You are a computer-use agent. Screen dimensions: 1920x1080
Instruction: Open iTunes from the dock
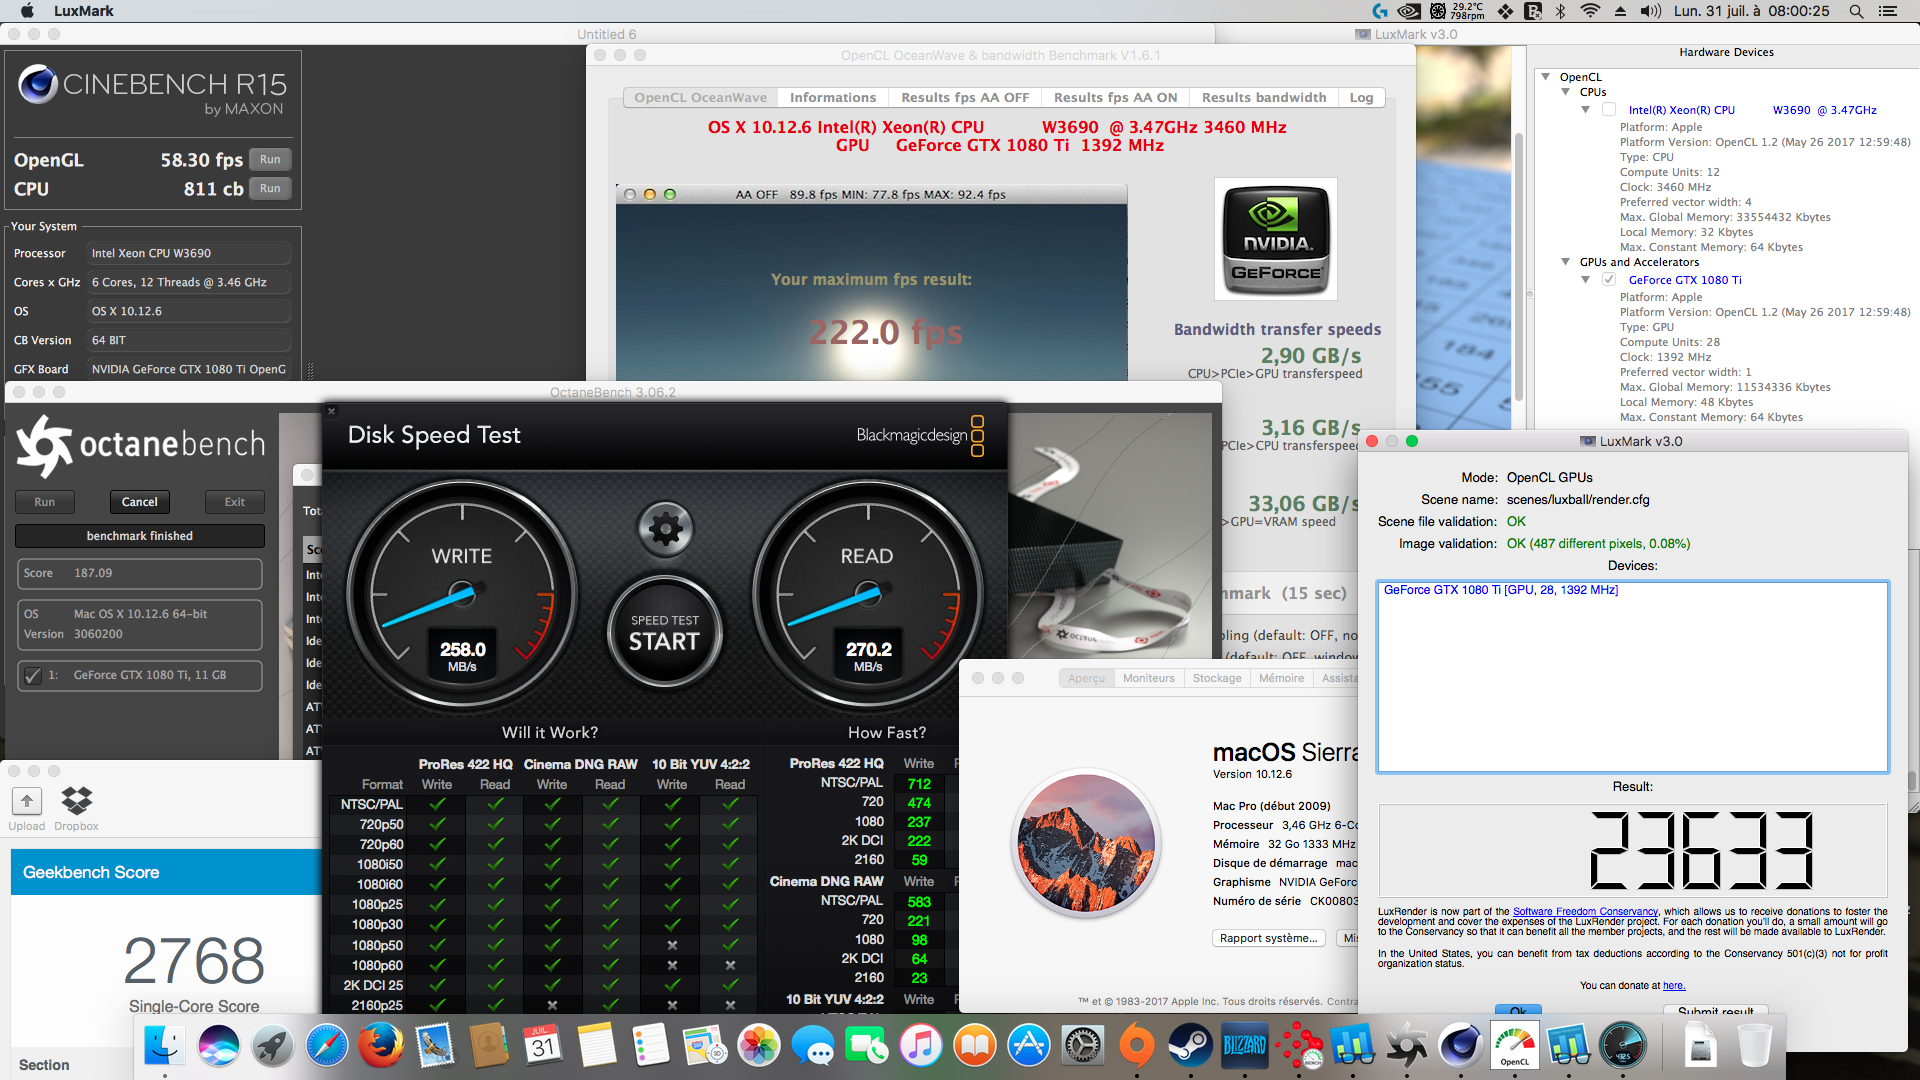point(921,1046)
